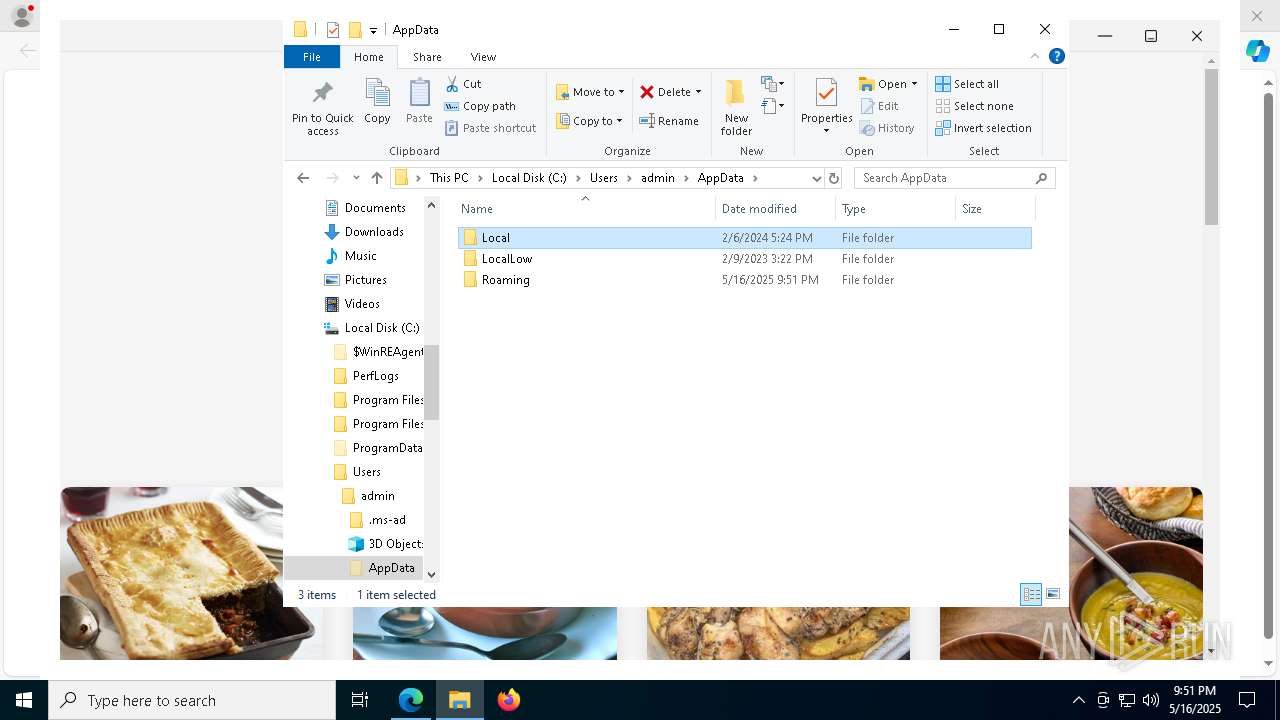The image size is (1280, 720).
Task: Select the Local folder row
Action: [x=744, y=238]
